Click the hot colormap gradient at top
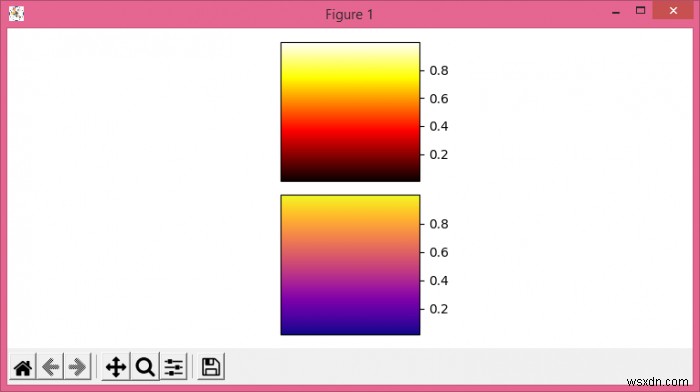Image resolution: width=700 pixels, height=392 pixels. (x=350, y=112)
